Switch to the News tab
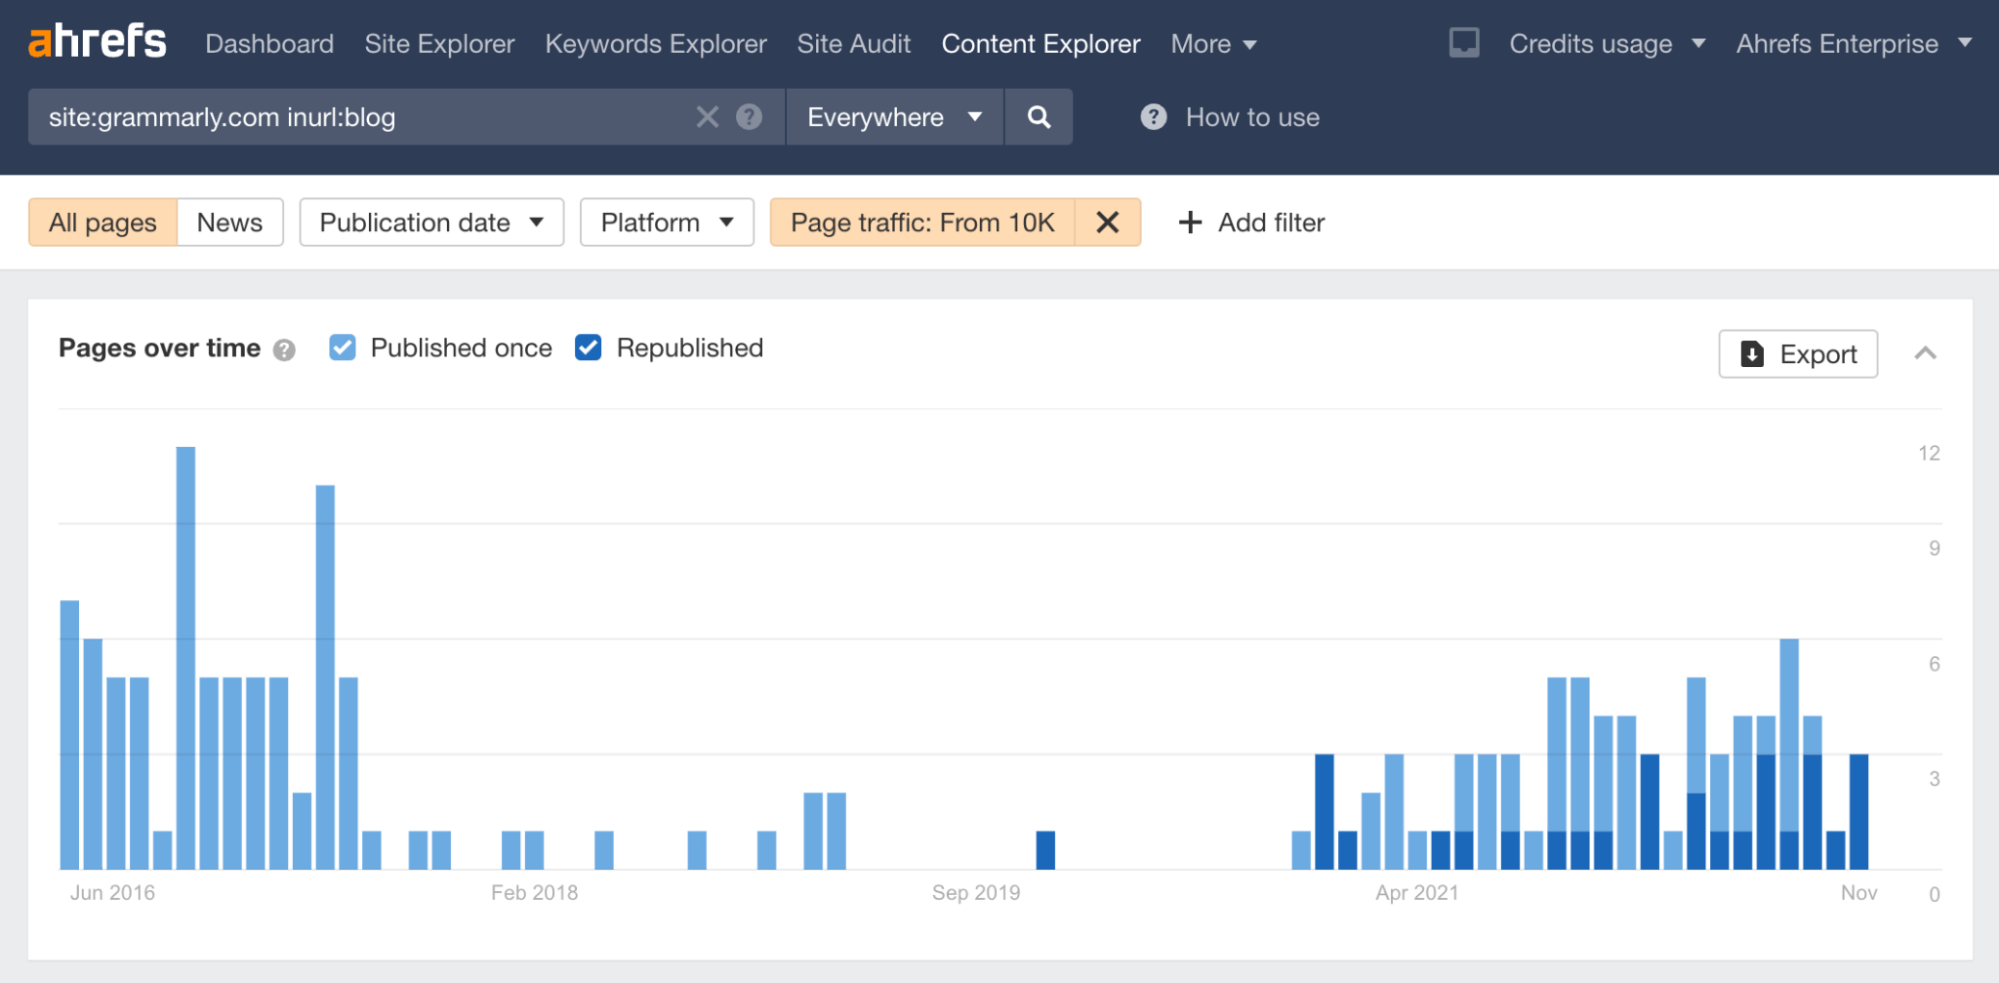 coord(230,222)
